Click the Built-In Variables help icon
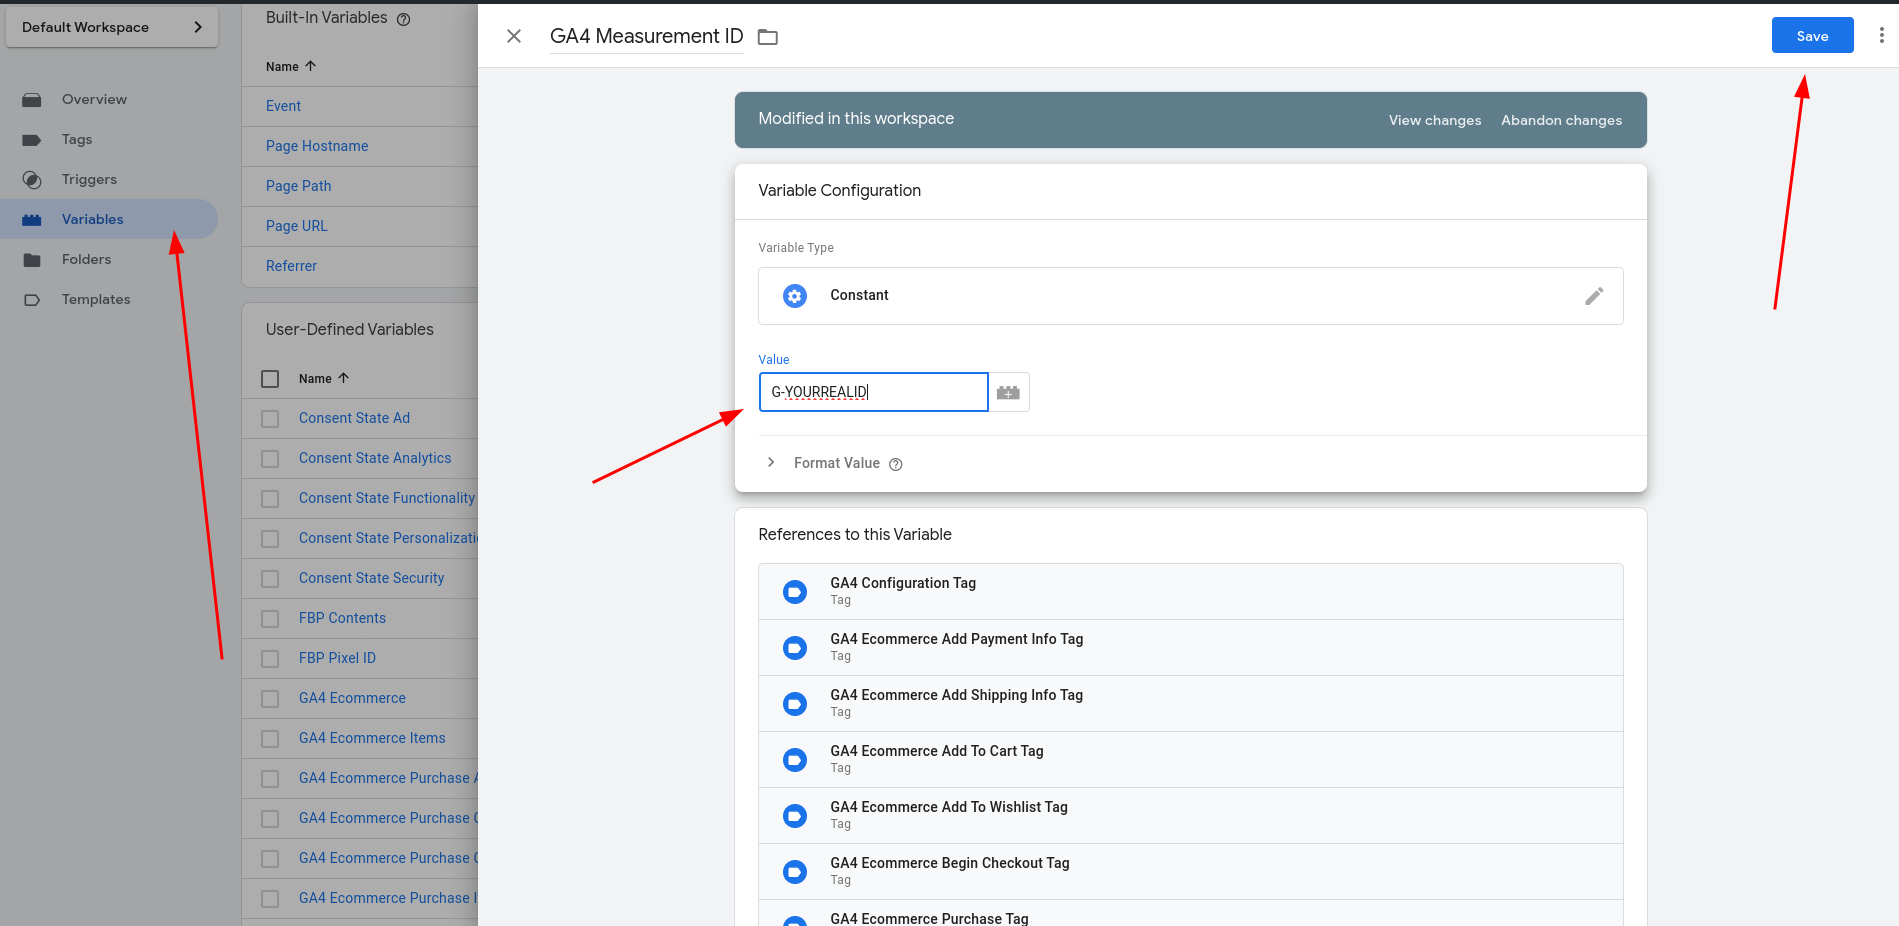1899x926 pixels. tap(404, 19)
